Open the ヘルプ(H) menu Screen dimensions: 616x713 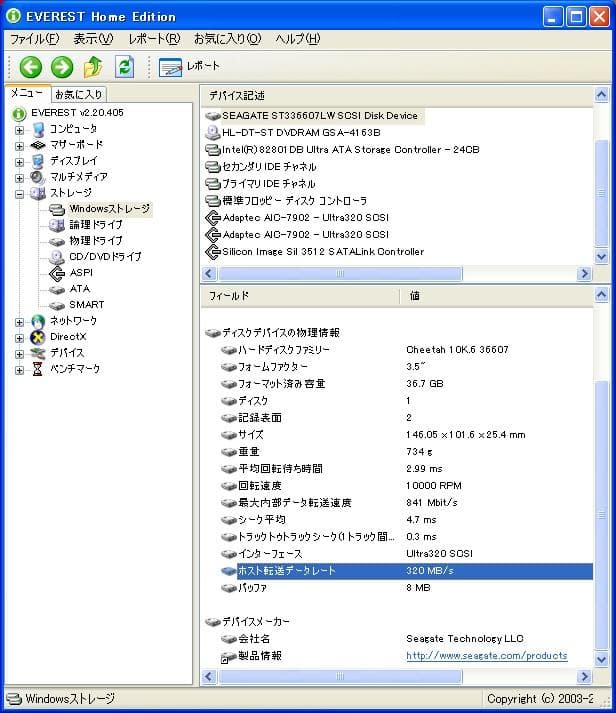297,39
